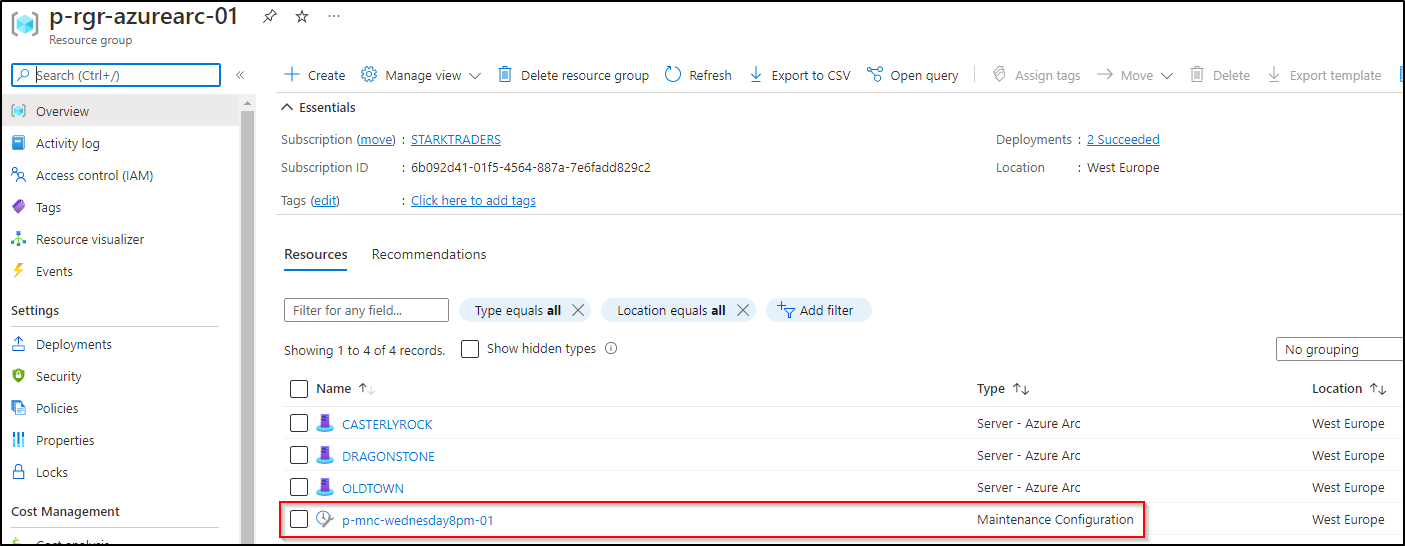Open the 2 Succeeded deployments link
Image resolution: width=1405 pixels, height=546 pixels.
click(x=1123, y=139)
